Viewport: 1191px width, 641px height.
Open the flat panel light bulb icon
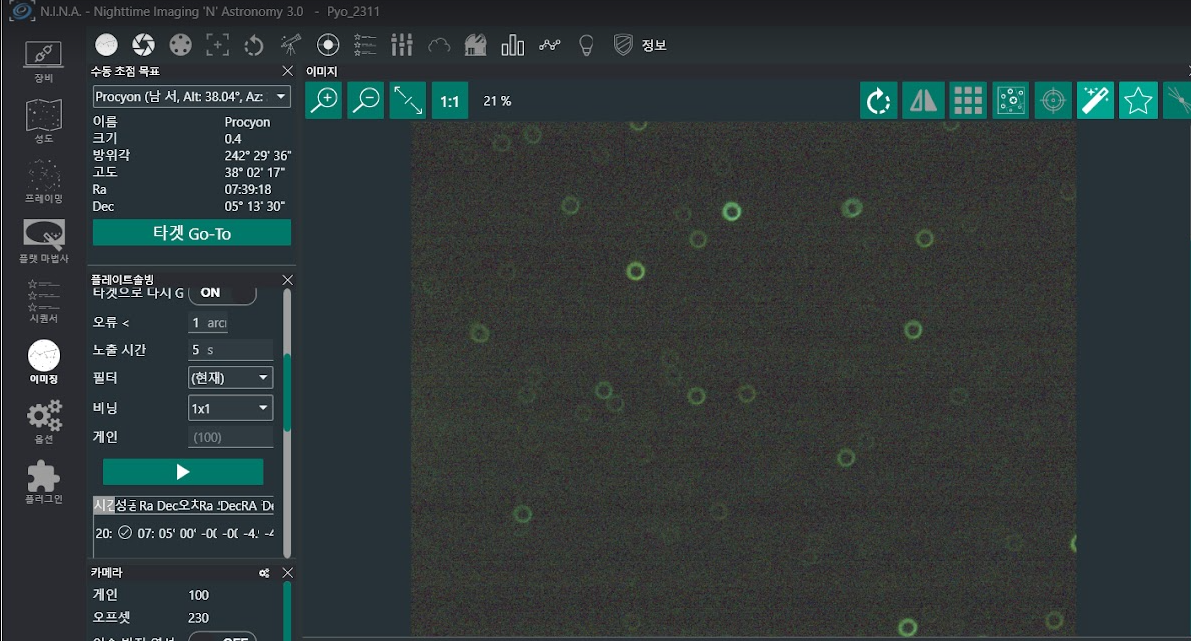pyautogui.click(x=586, y=45)
